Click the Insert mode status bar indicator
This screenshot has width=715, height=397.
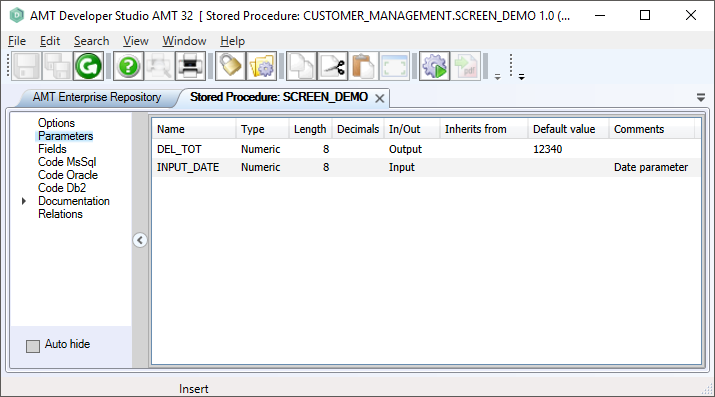193,389
